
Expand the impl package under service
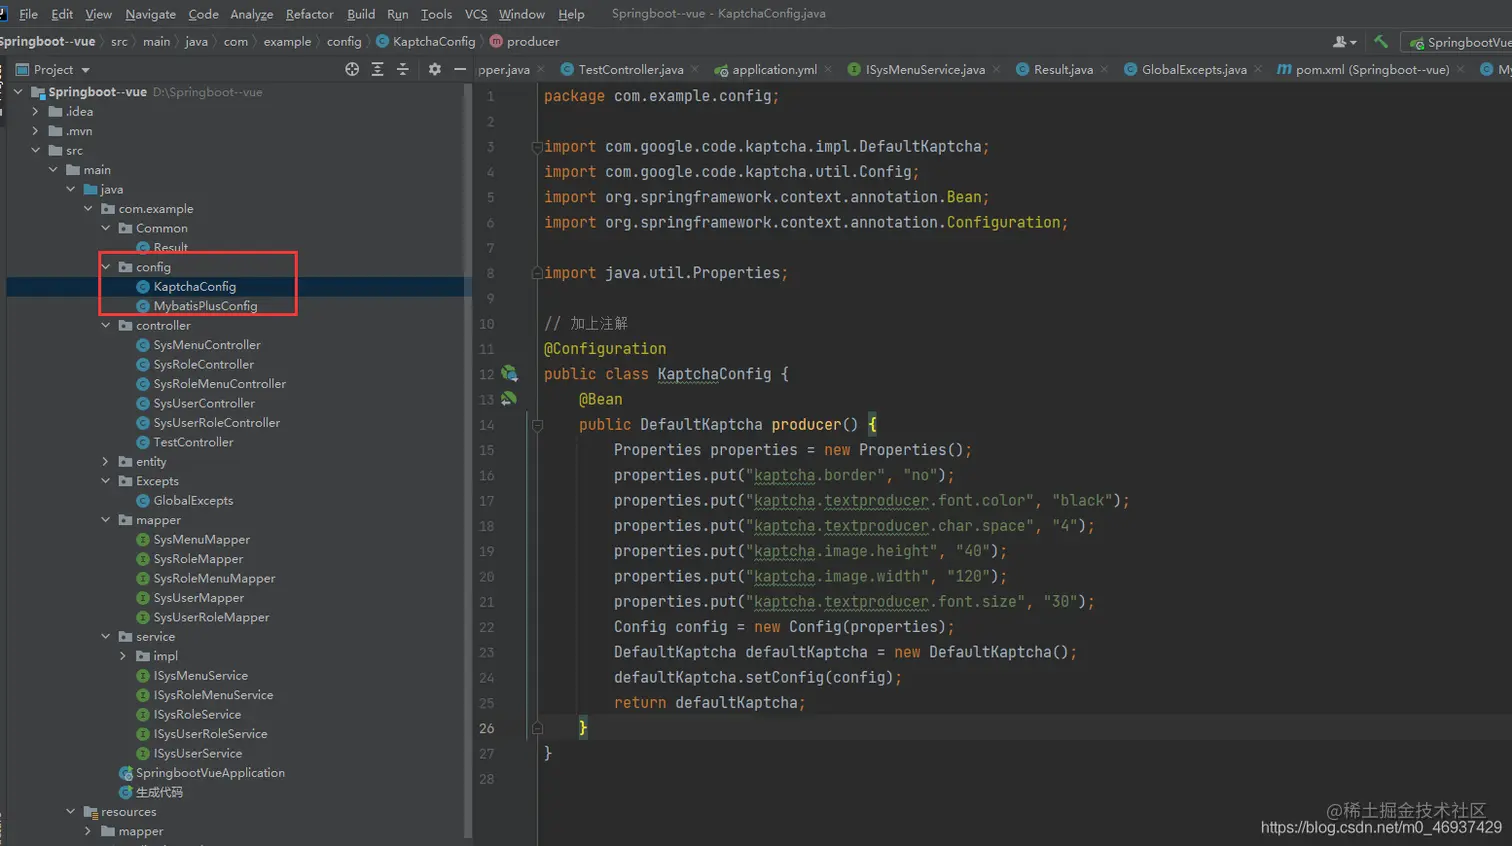(x=123, y=656)
